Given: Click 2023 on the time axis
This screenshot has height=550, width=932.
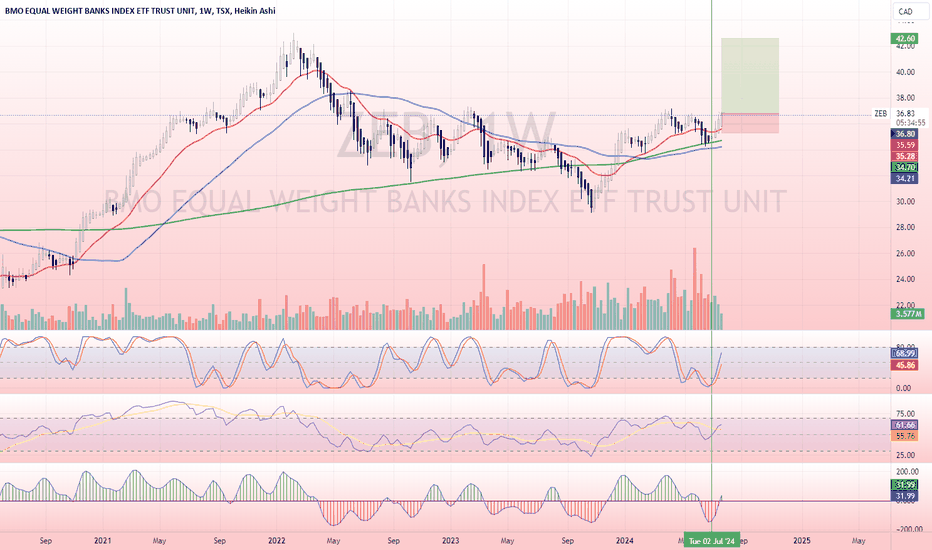Looking at the screenshot, I should point(451,541).
